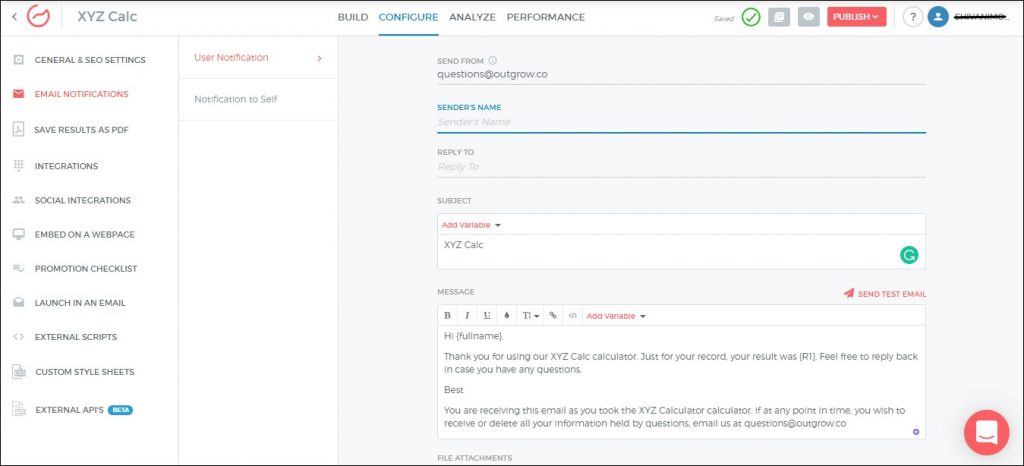1024x466 pixels.
Task: Open the code view icon in editor
Action: tap(572, 316)
